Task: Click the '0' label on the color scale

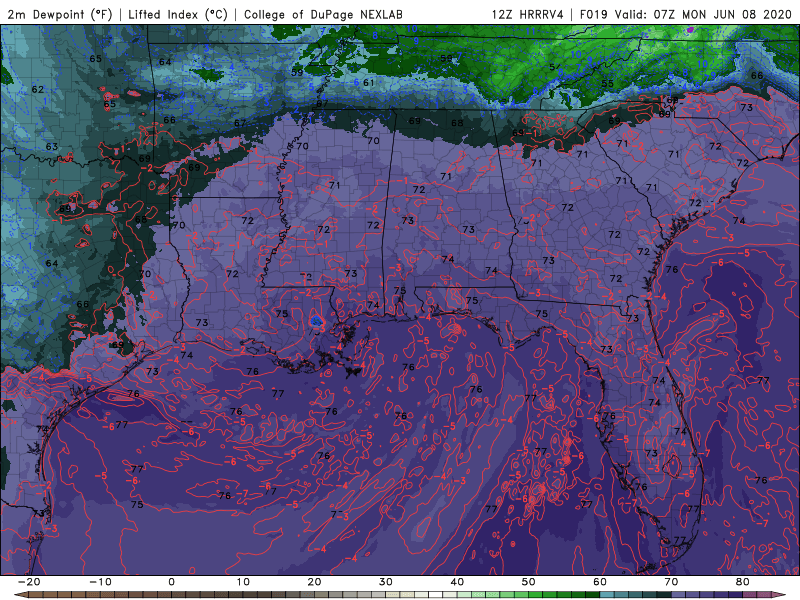Action: [171, 582]
